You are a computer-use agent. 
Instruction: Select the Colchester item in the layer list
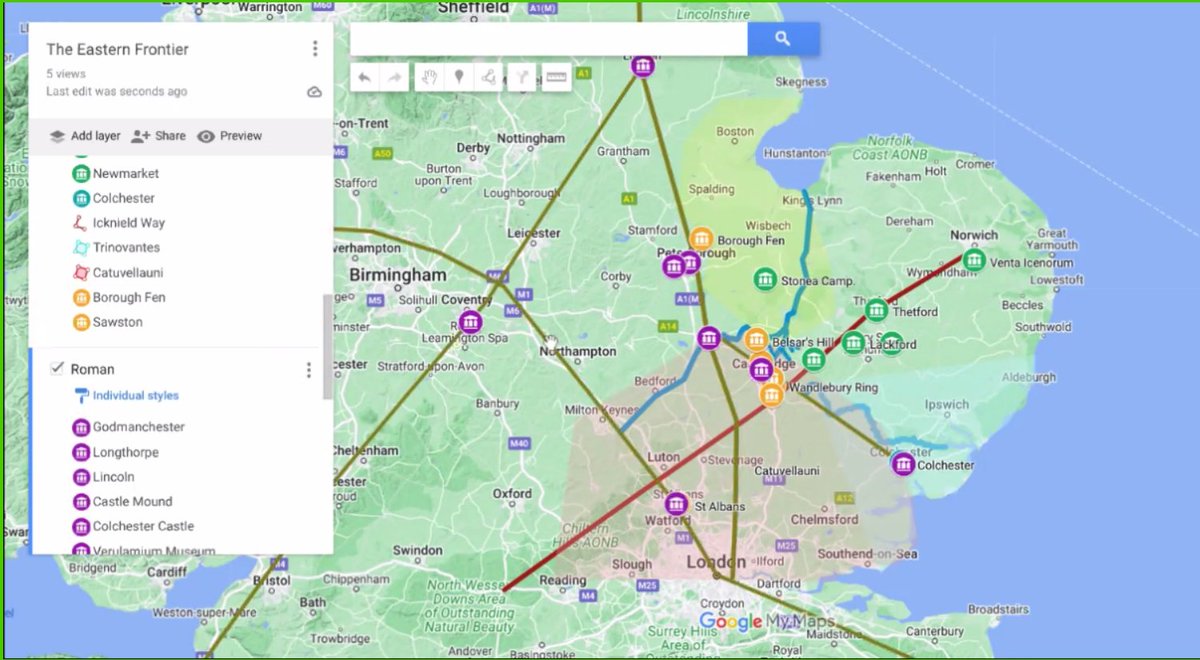[124, 198]
